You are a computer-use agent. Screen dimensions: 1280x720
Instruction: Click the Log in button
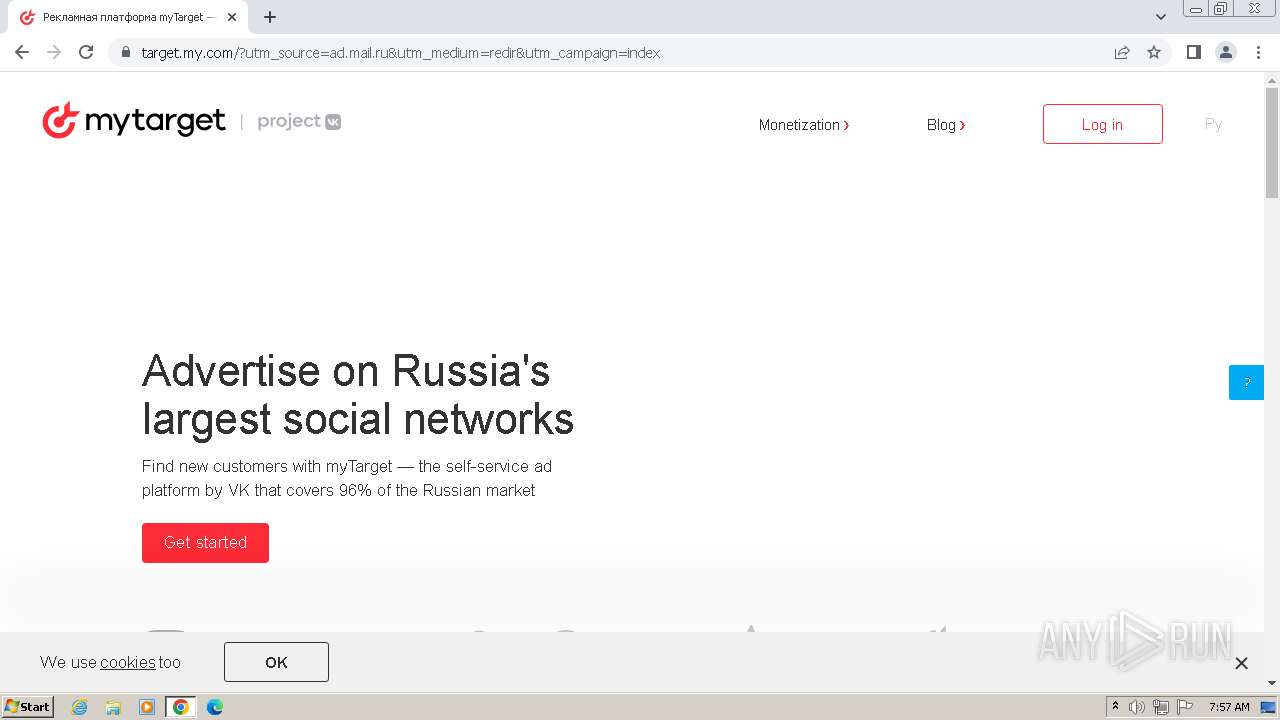click(1102, 124)
